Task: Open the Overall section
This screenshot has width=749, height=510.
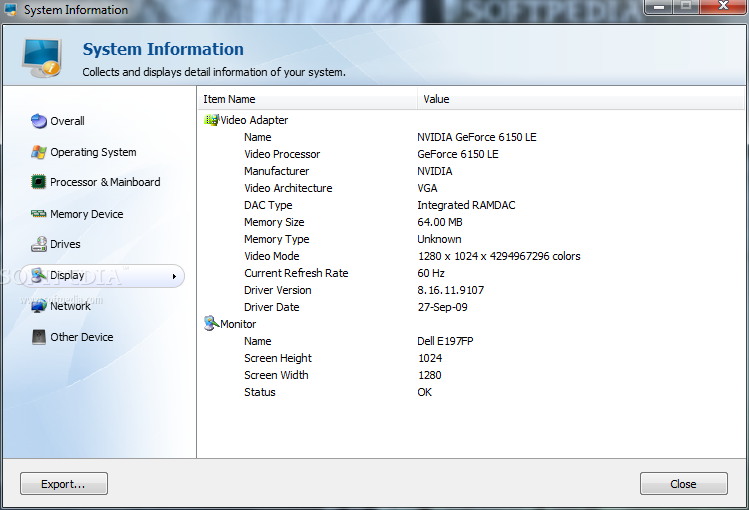Action: [x=67, y=121]
